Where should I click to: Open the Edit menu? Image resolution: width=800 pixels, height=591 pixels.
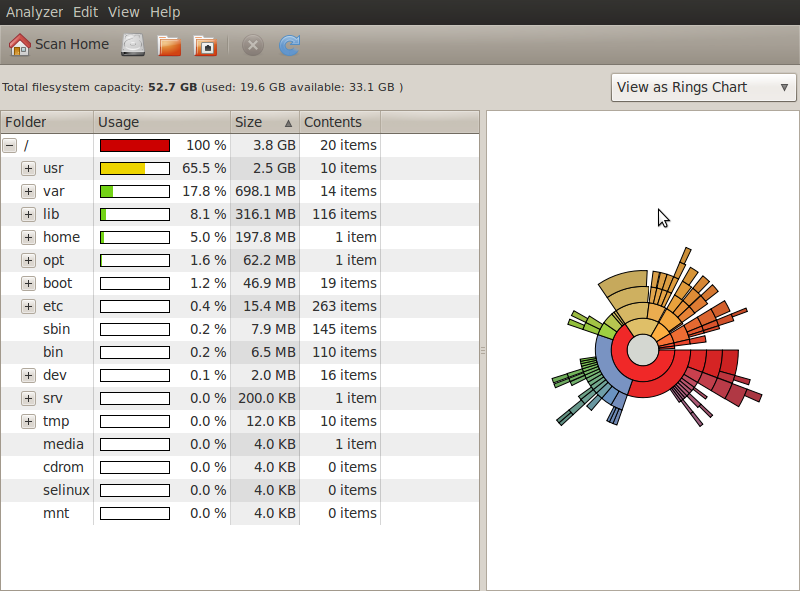coord(85,12)
